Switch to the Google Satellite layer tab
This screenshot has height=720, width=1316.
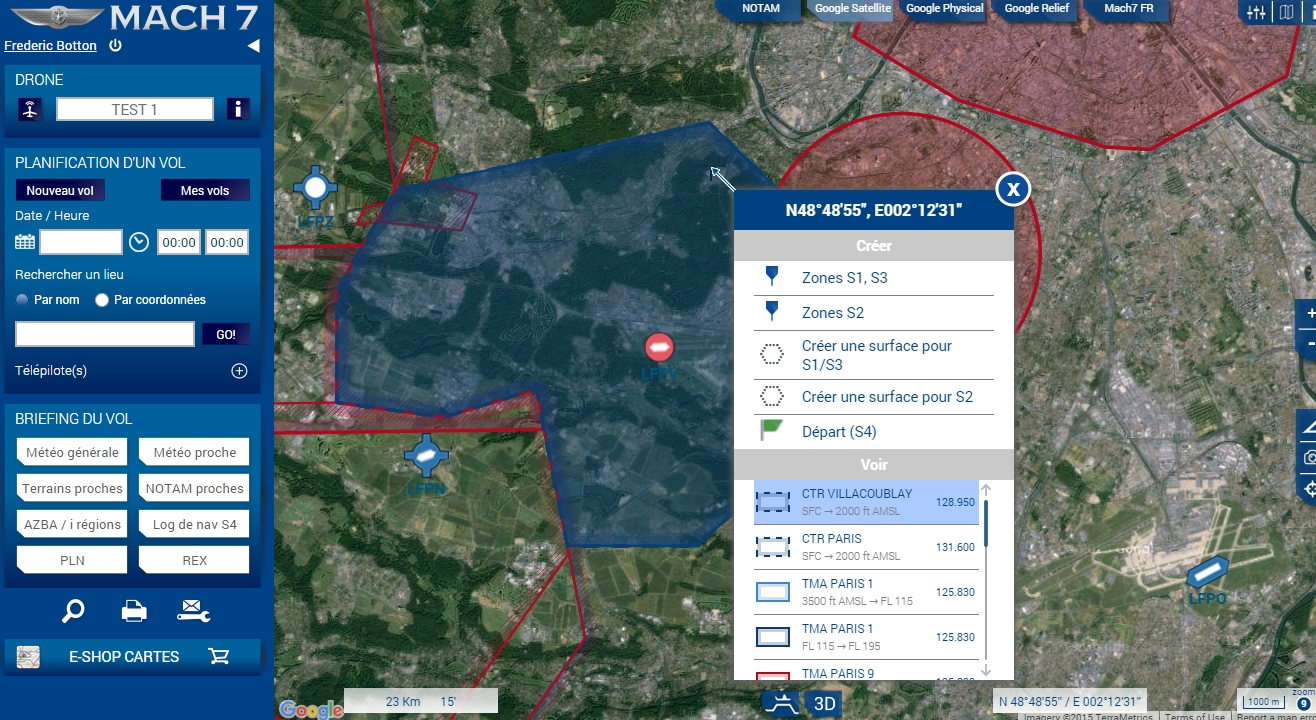852,9
